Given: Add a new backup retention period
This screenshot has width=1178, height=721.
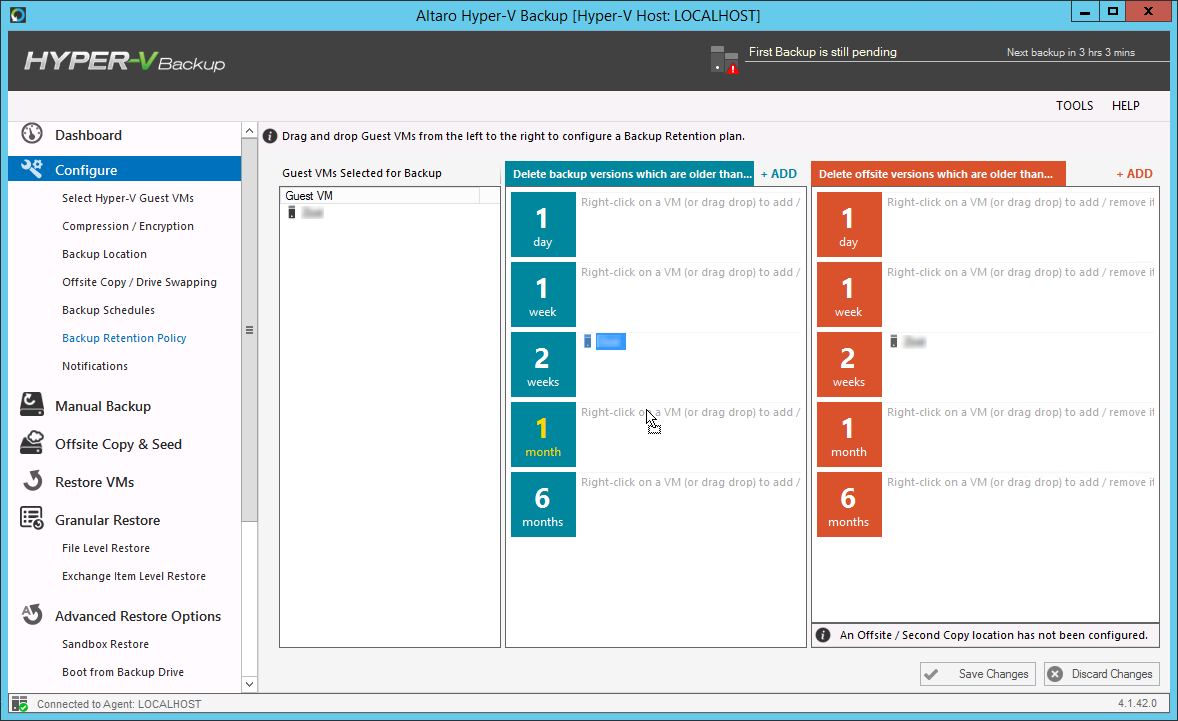Looking at the screenshot, I should (x=778, y=173).
